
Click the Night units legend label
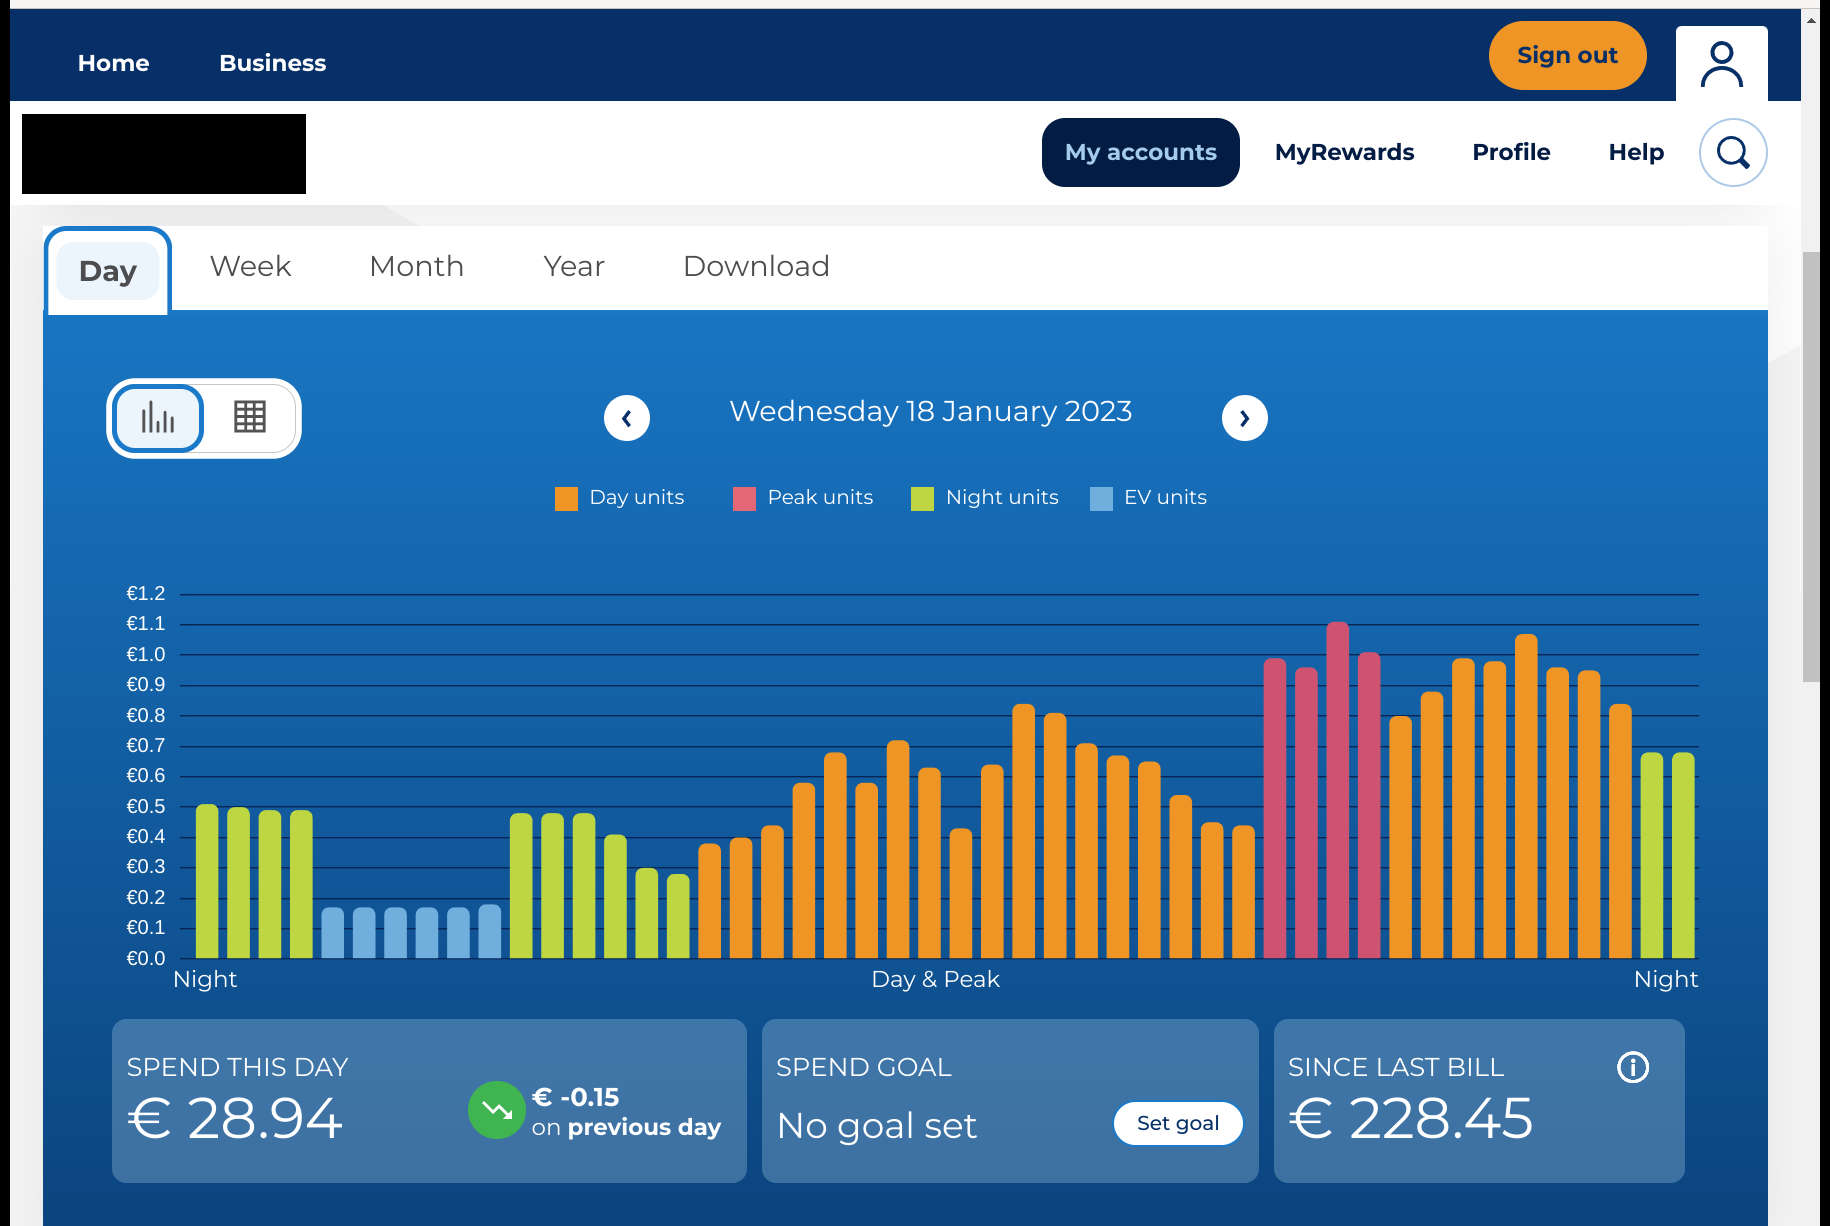[1002, 497]
